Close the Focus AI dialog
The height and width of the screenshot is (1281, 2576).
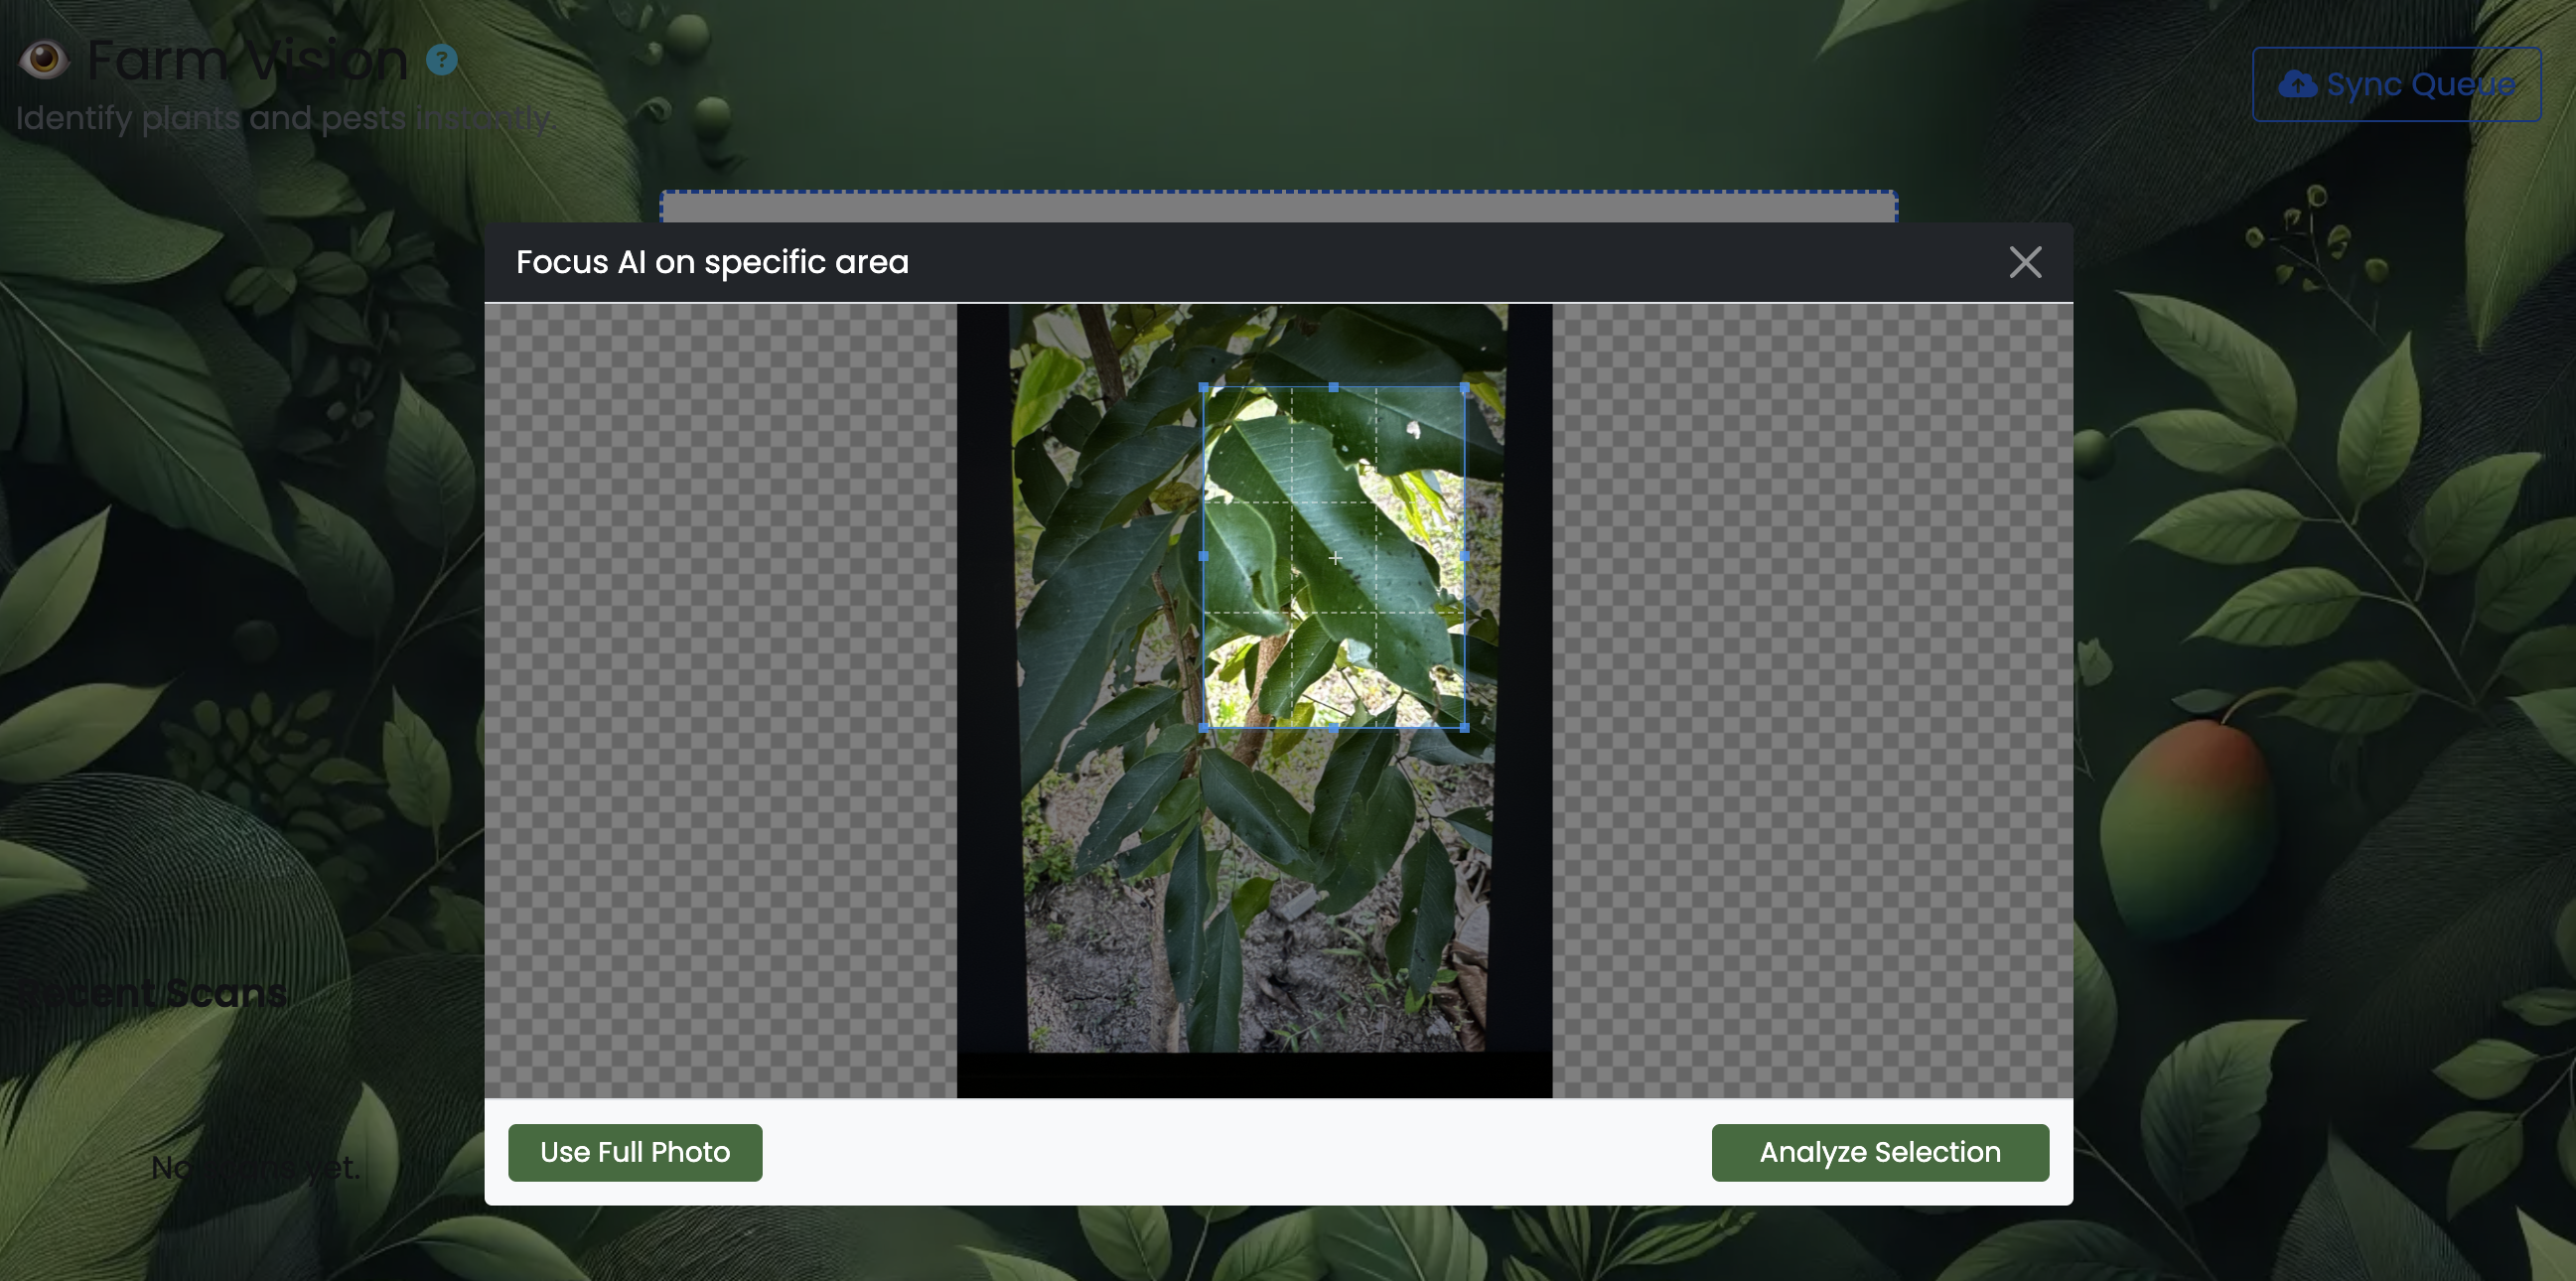click(x=2026, y=262)
